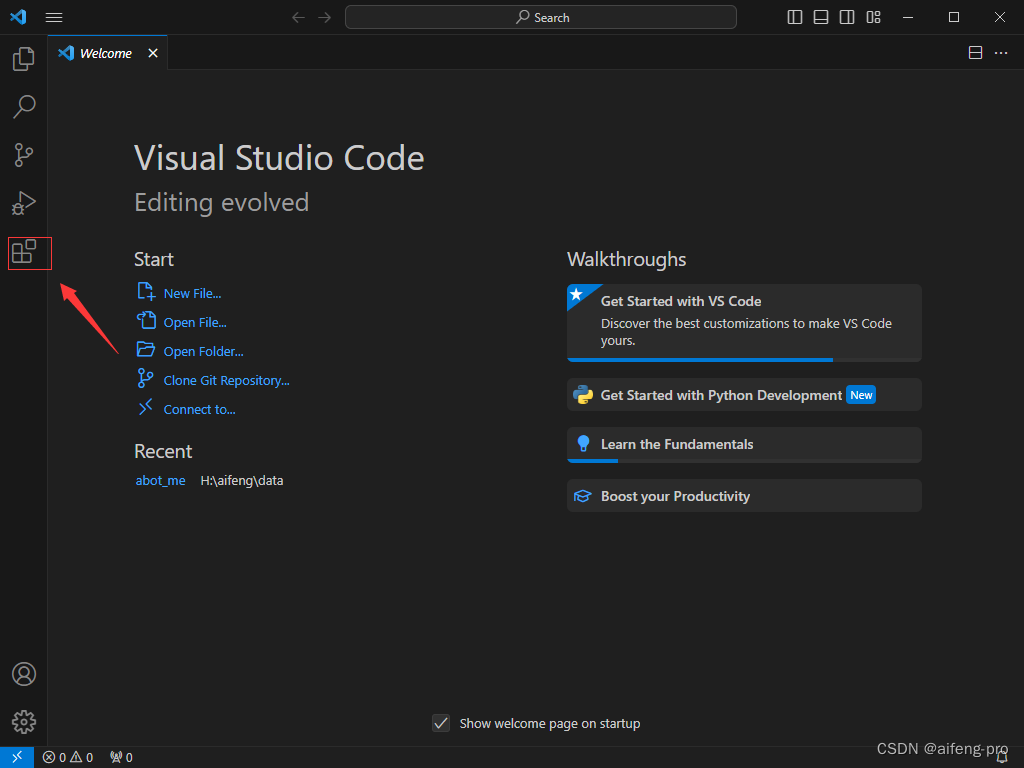Click the Open Folder... link
This screenshot has width=1024, height=768.
[203, 351]
